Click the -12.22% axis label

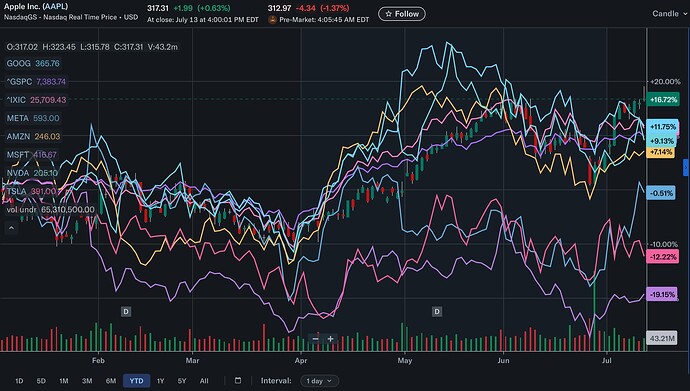tap(662, 257)
